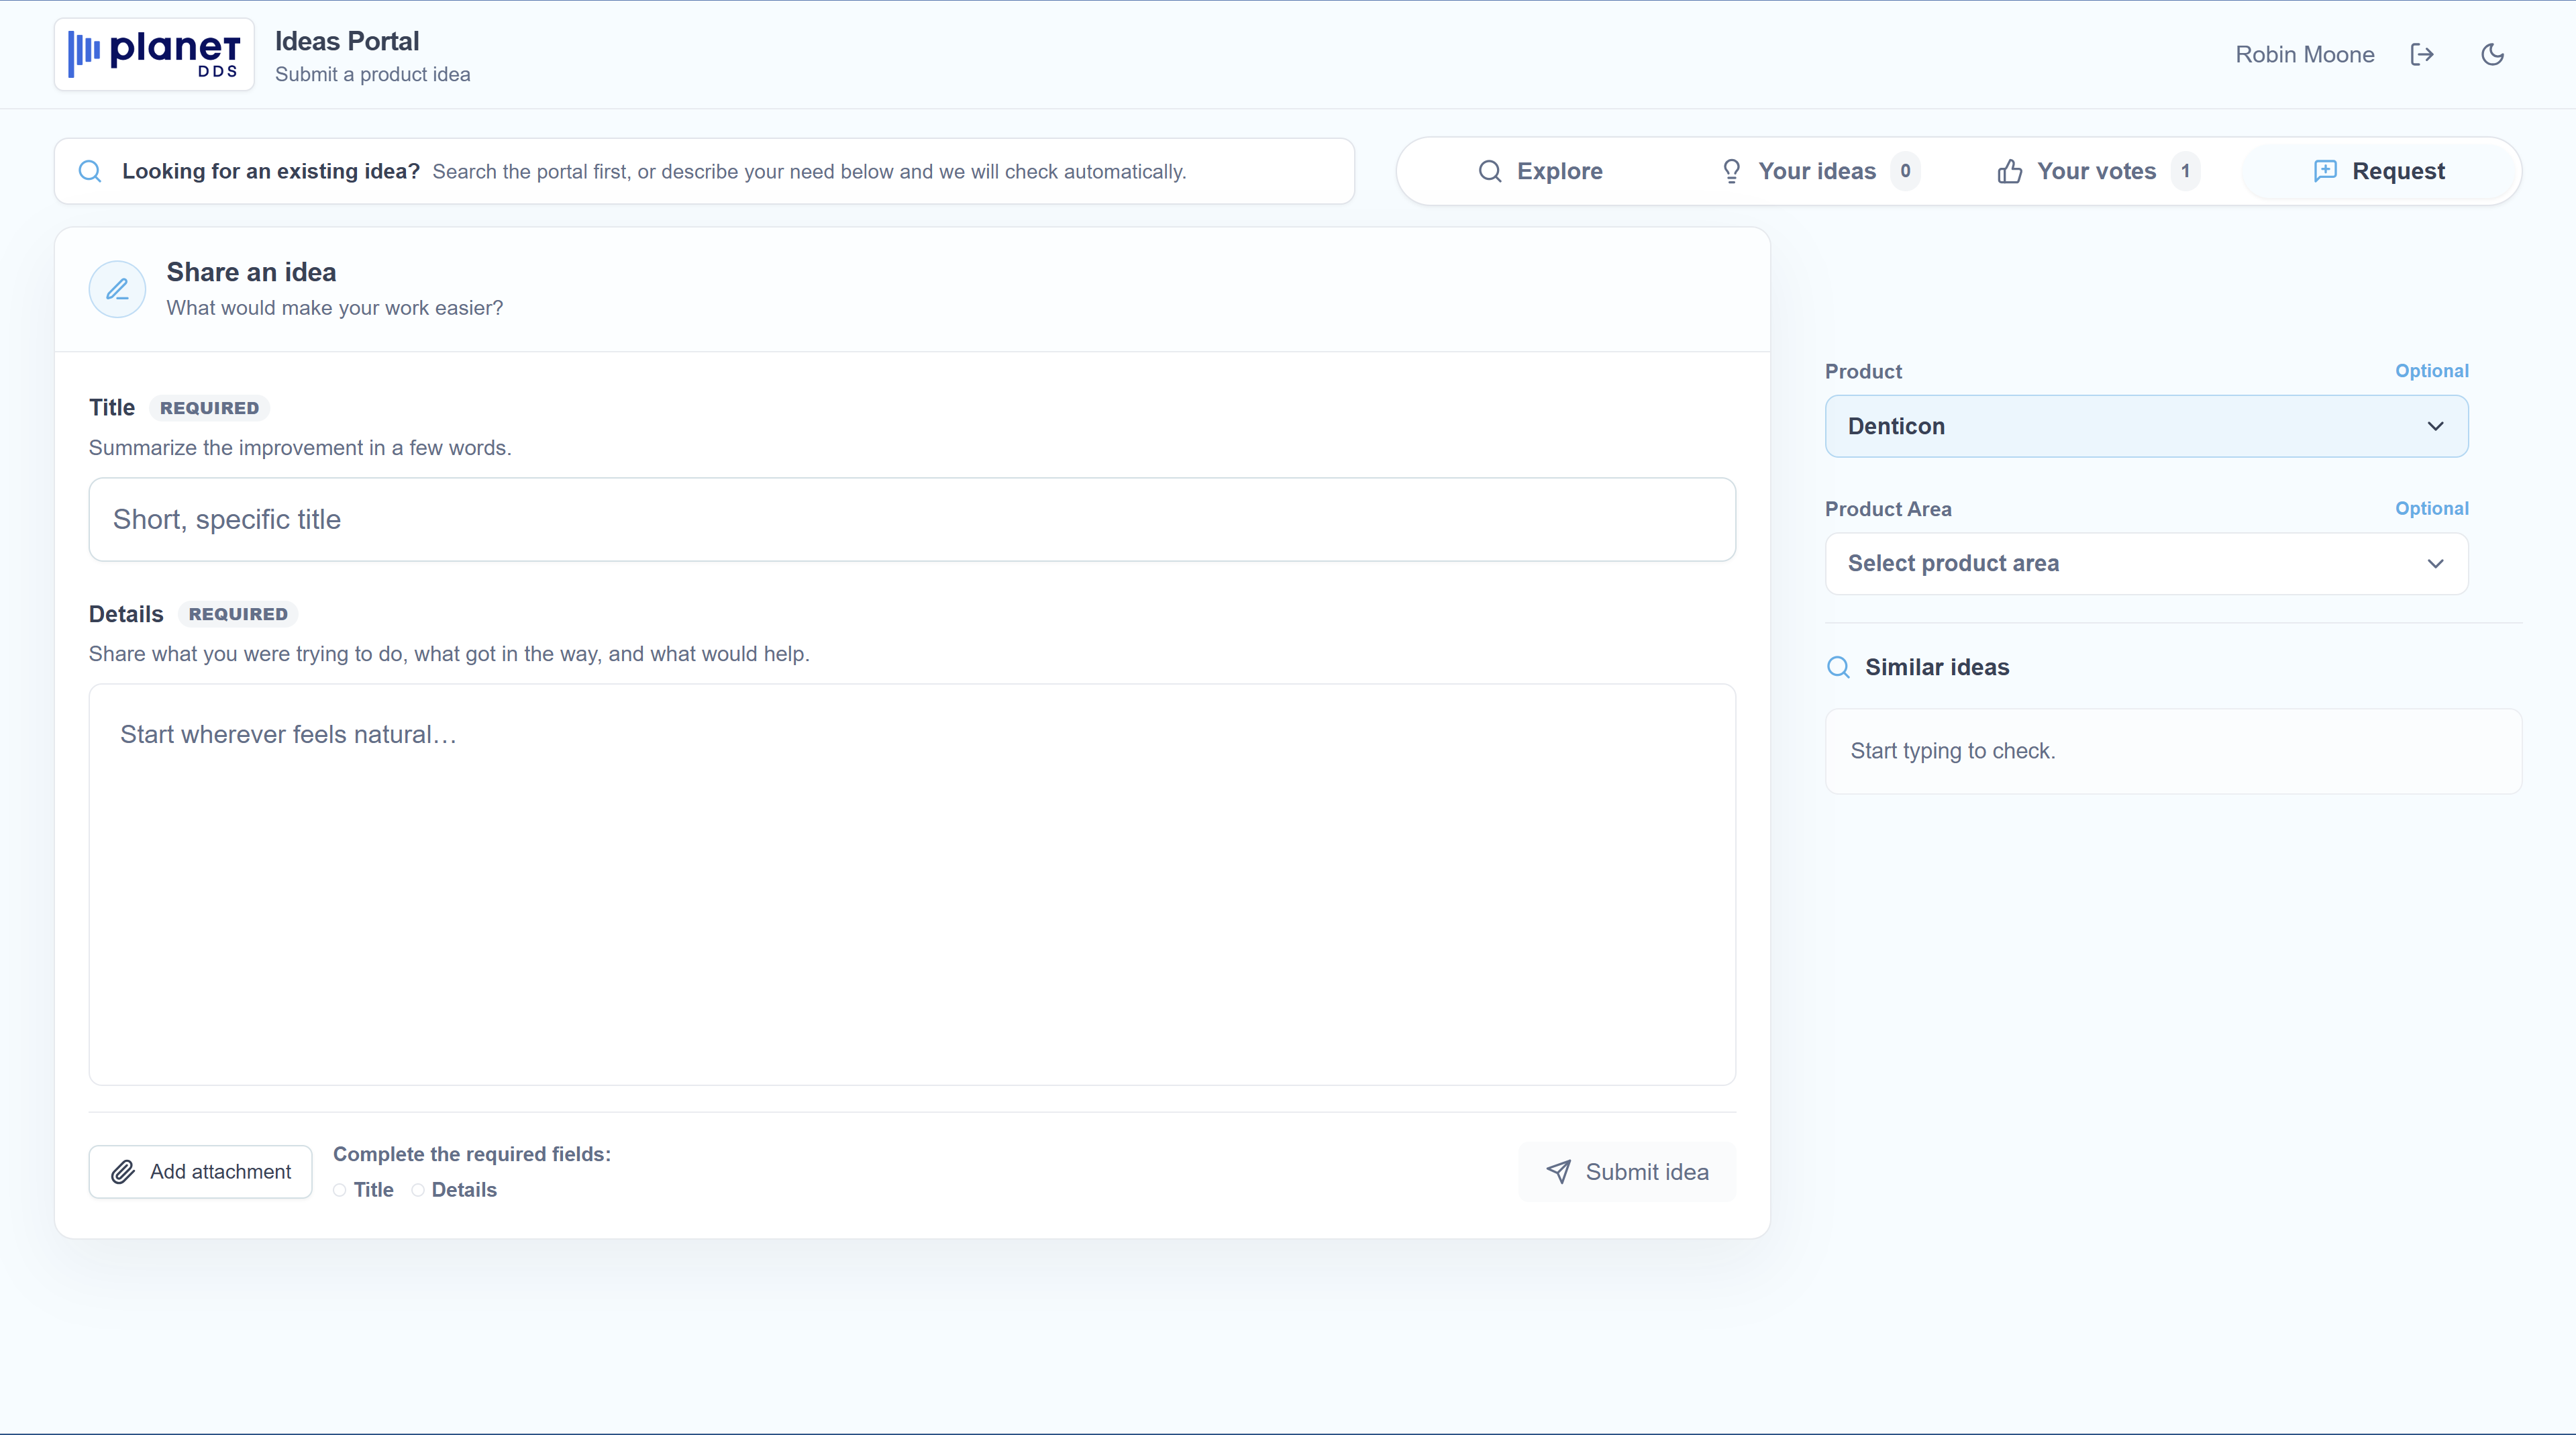Expand the Select product area dropdown
Screen dimensions: 2576x1435
[x=2146, y=564]
